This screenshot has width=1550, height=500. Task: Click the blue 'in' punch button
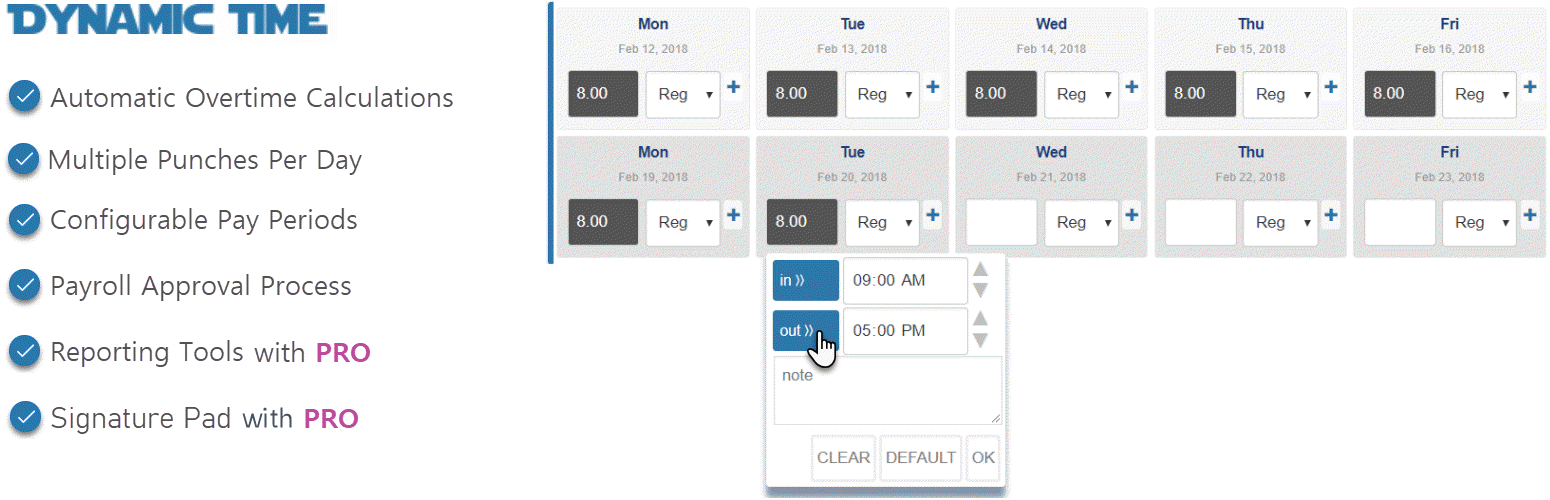806,280
